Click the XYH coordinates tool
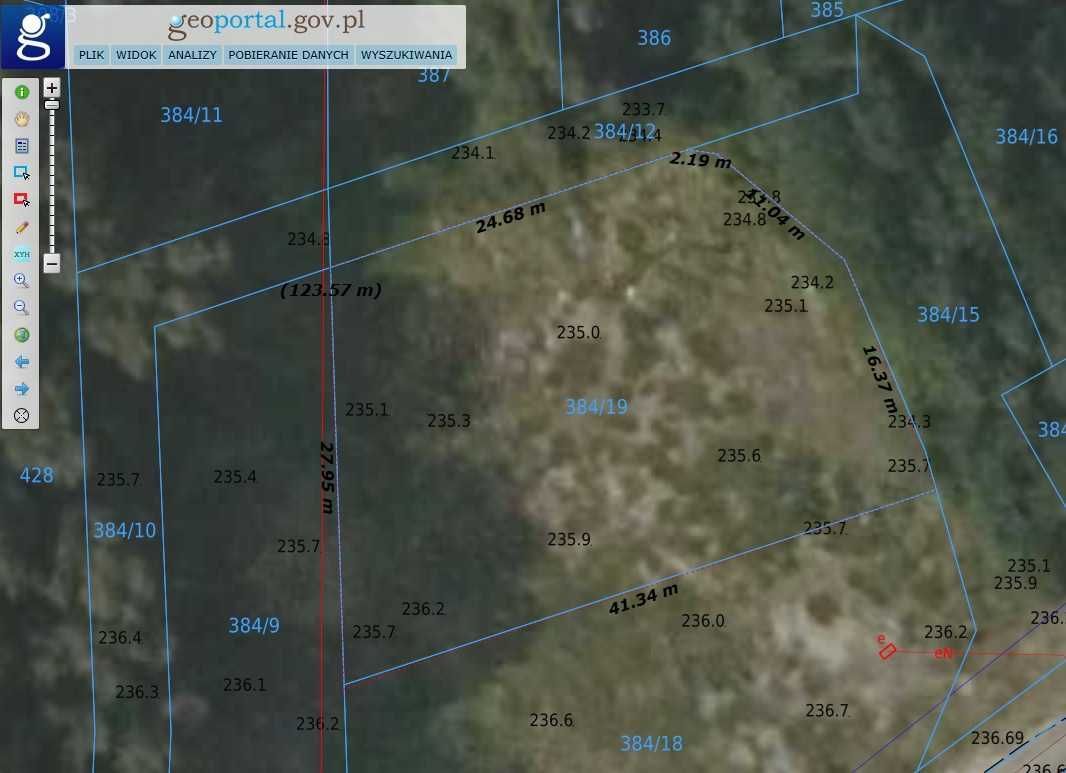This screenshot has width=1066, height=773. coord(22,254)
